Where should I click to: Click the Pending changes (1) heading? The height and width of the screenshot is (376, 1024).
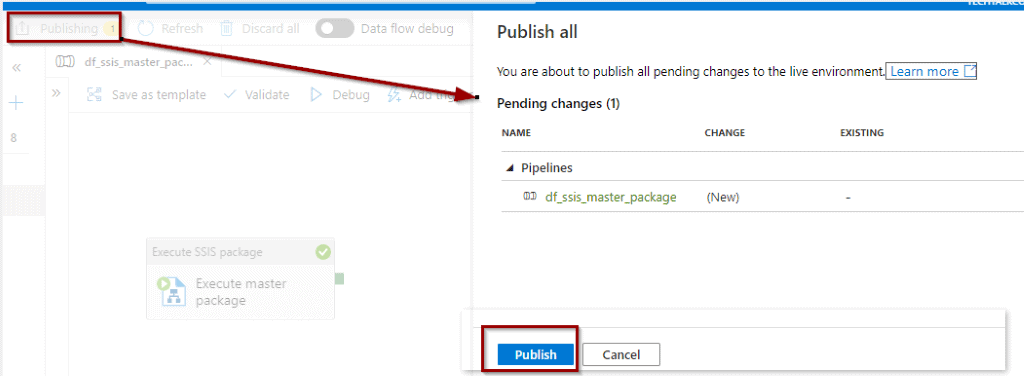tap(558, 104)
